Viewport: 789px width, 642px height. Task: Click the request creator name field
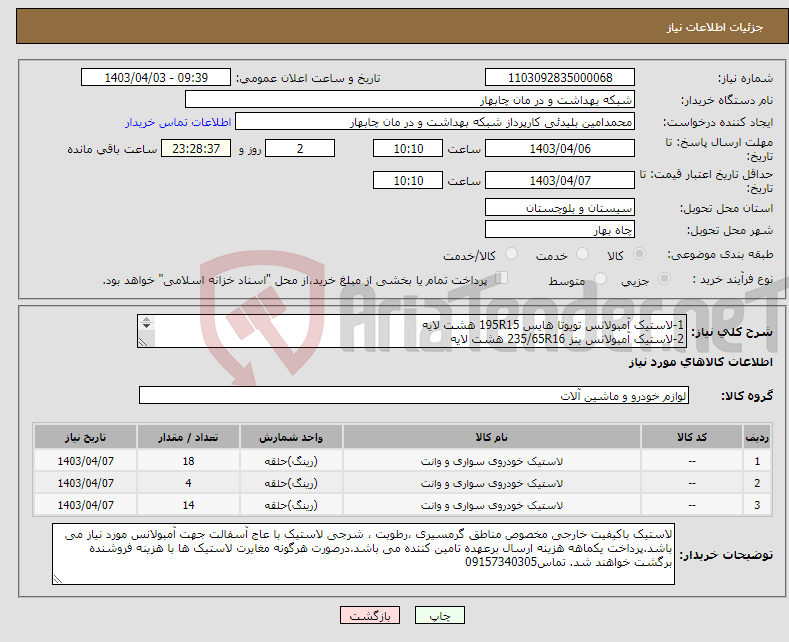[435, 122]
